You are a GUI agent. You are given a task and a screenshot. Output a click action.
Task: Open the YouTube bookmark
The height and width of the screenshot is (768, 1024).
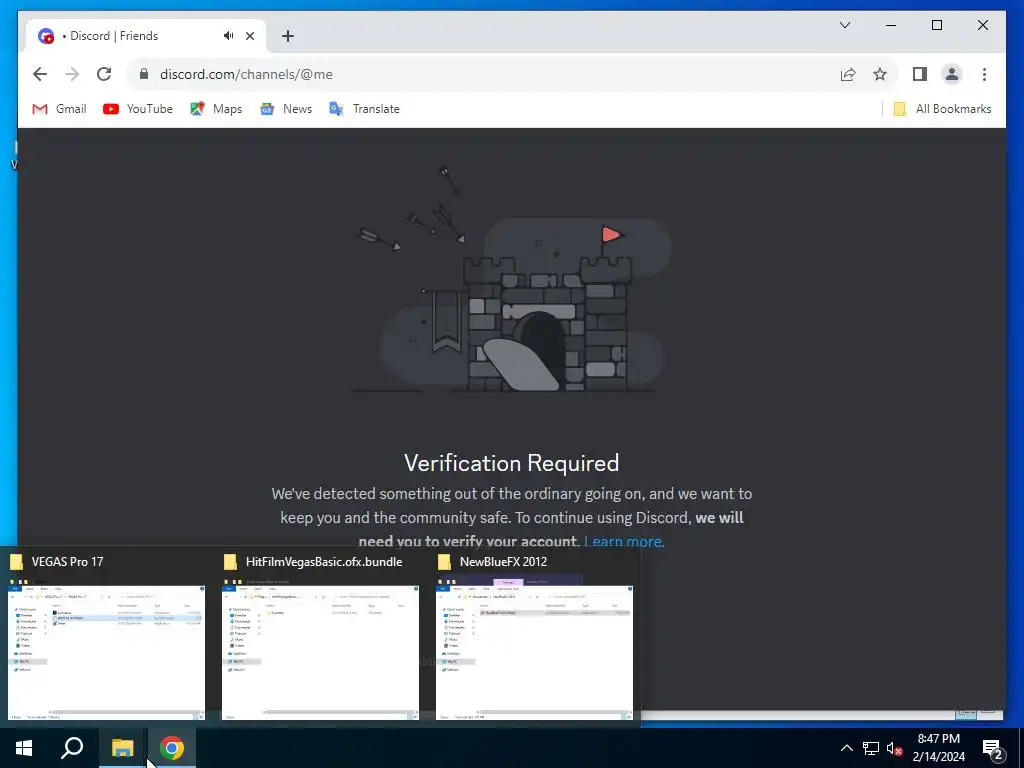coord(138,109)
